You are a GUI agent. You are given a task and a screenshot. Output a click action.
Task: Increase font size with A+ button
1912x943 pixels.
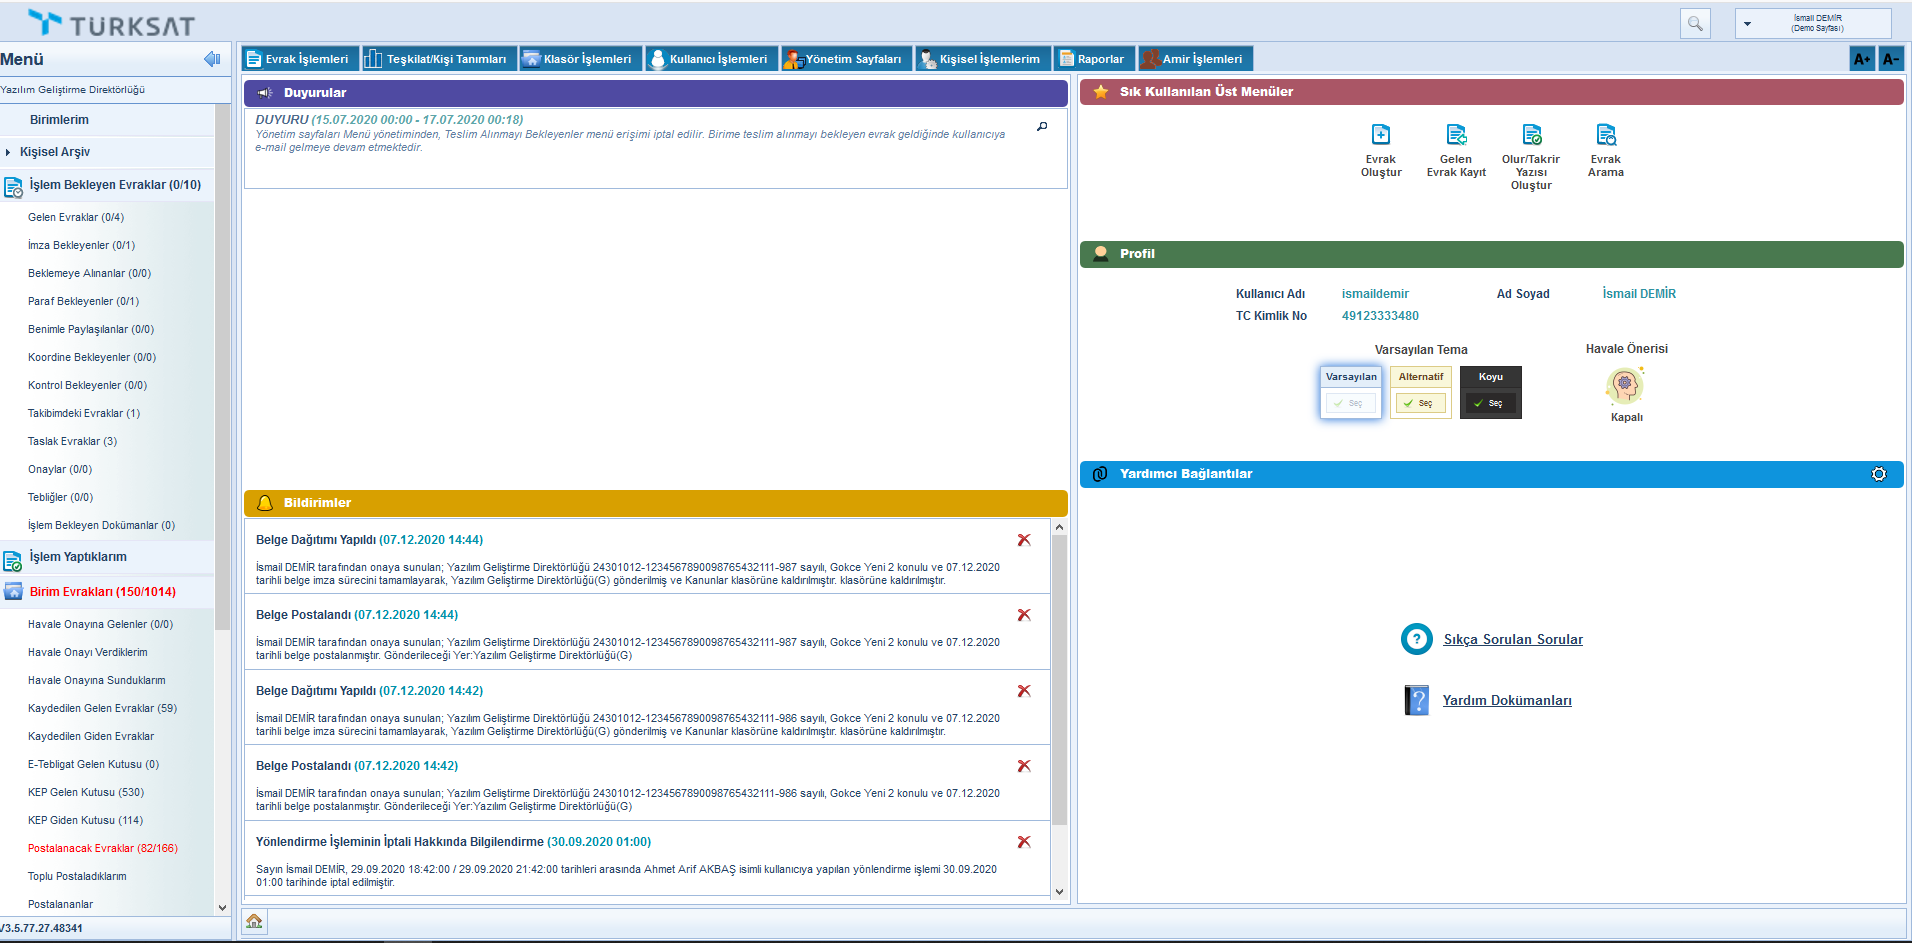pos(1861,59)
